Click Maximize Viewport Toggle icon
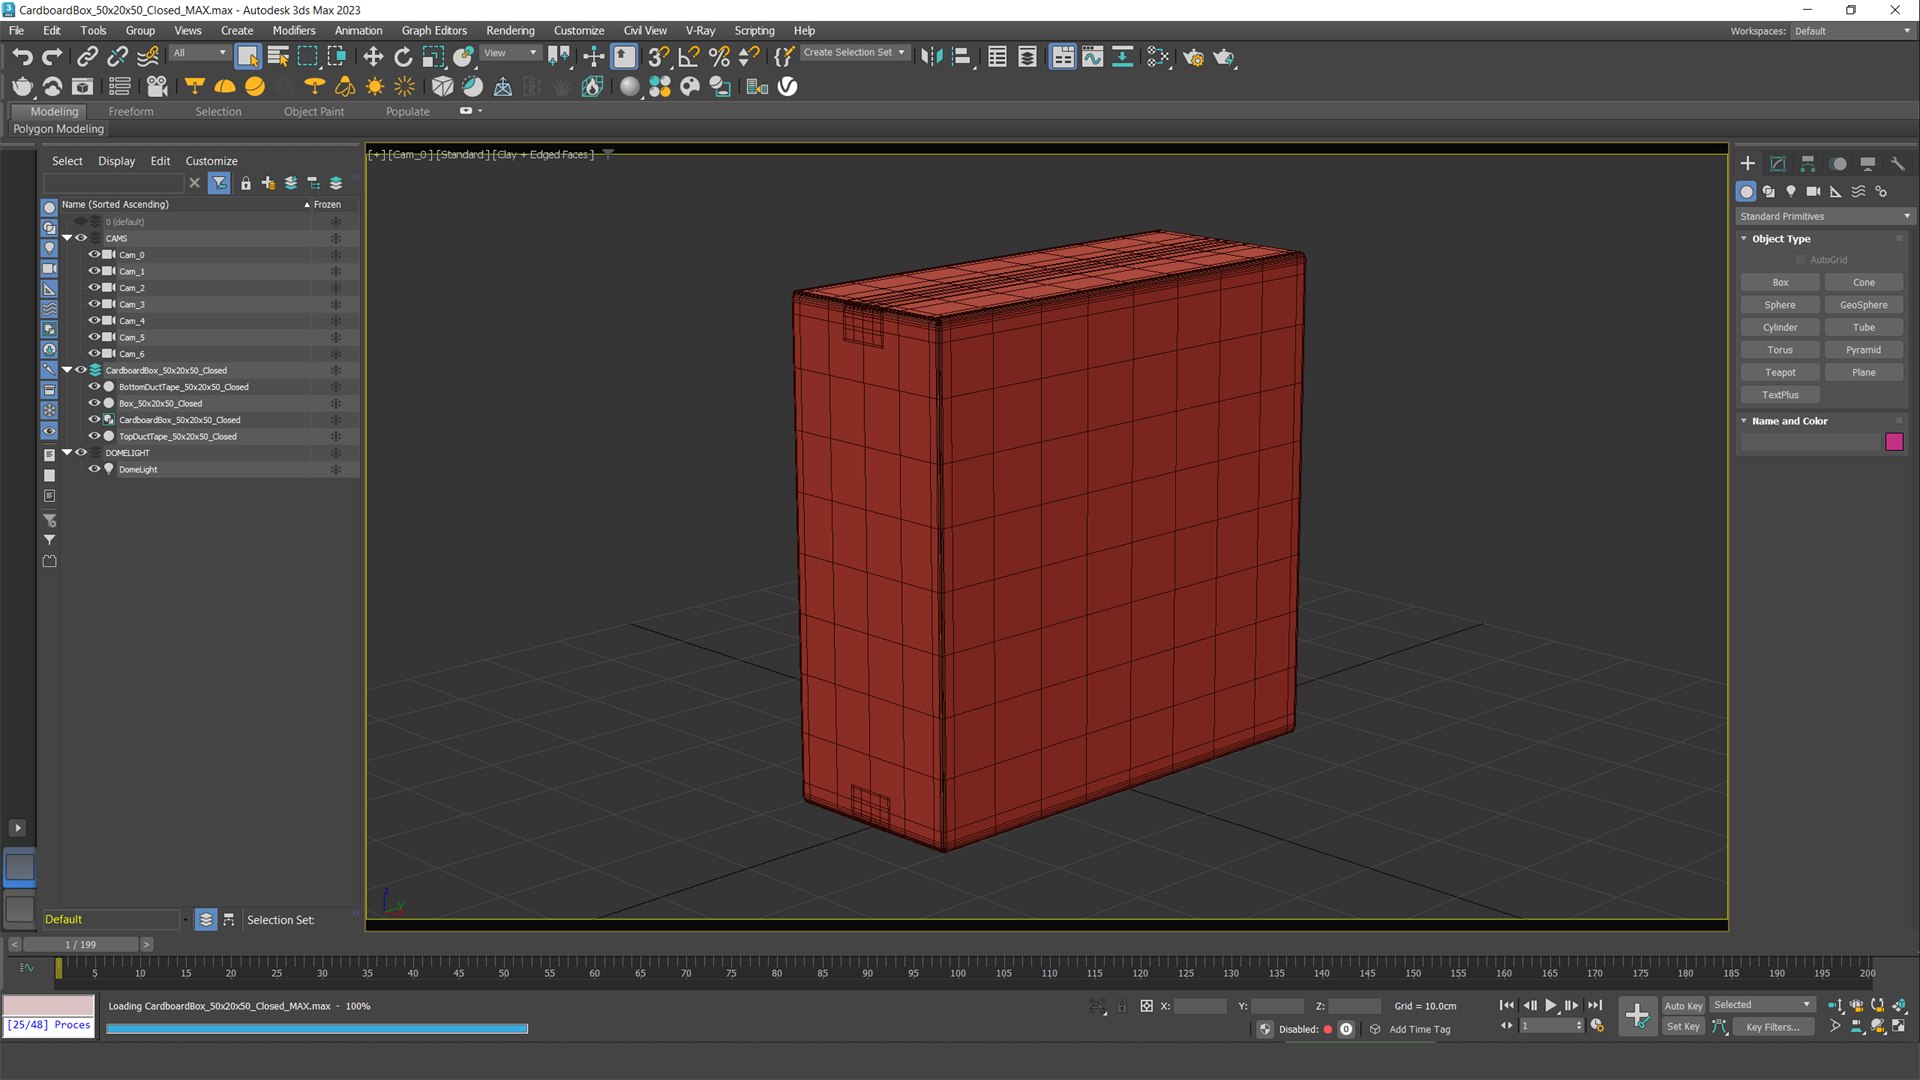The image size is (1920, 1080). point(1899,1026)
